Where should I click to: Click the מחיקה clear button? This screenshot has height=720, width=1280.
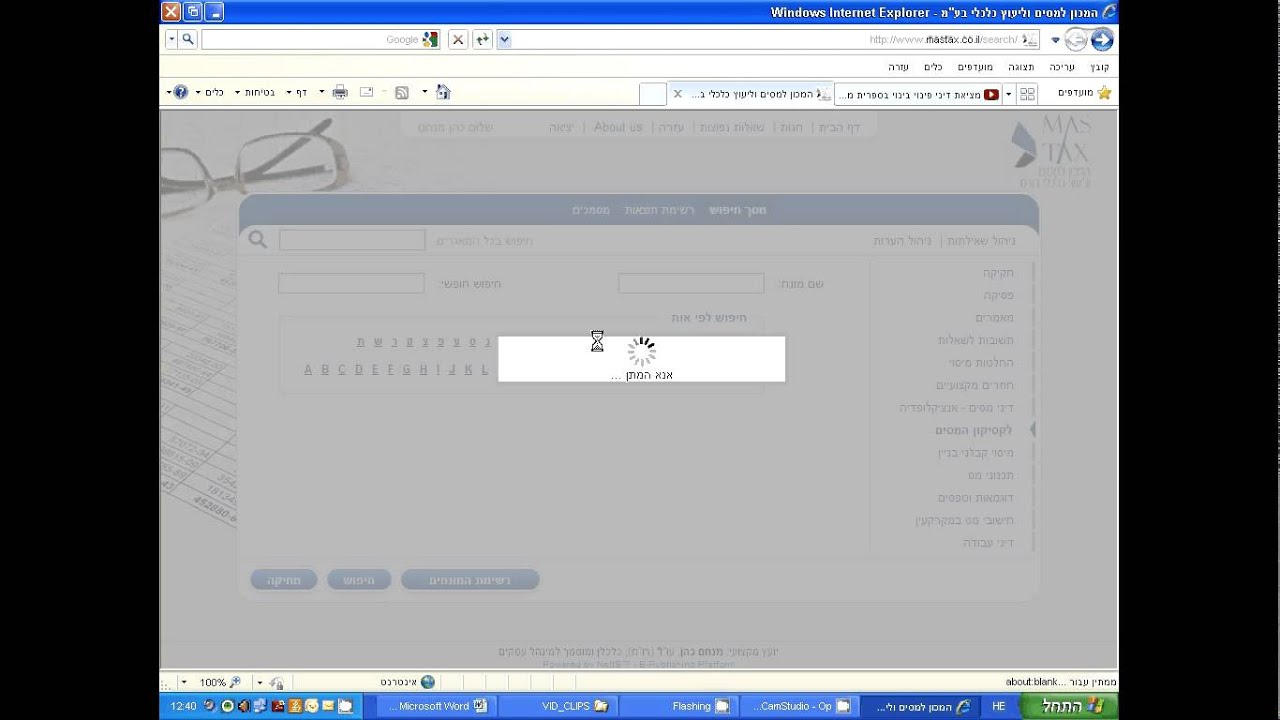tap(283, 580)
